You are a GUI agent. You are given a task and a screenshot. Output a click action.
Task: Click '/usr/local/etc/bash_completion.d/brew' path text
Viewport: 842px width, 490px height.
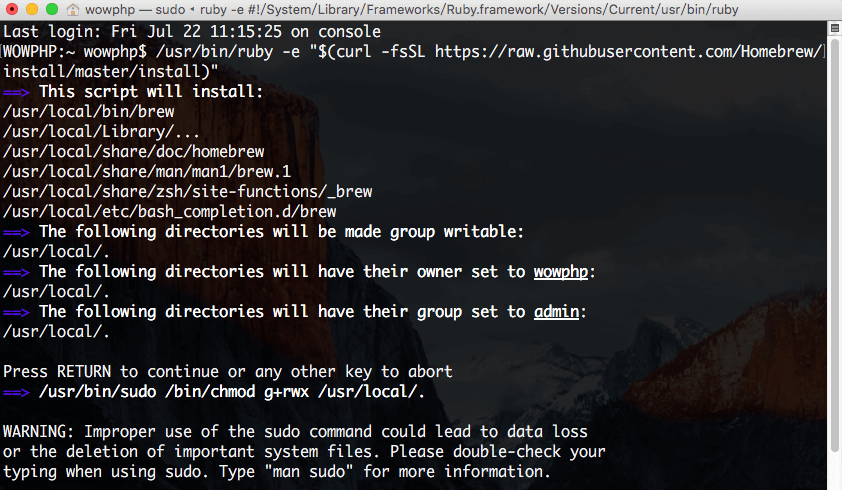coord(170,212)
